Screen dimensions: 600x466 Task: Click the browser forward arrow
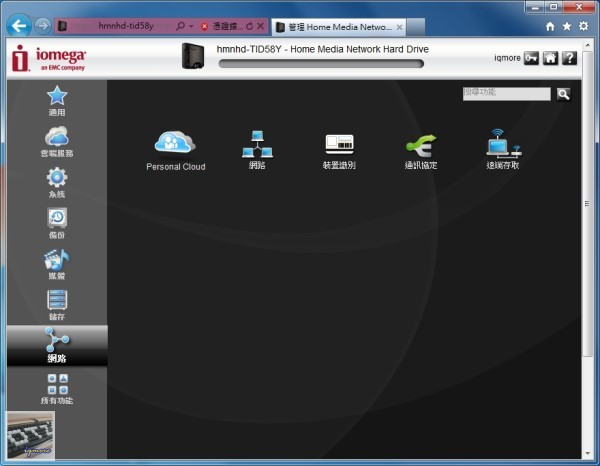pyautogui.click(x=43, y=26)
